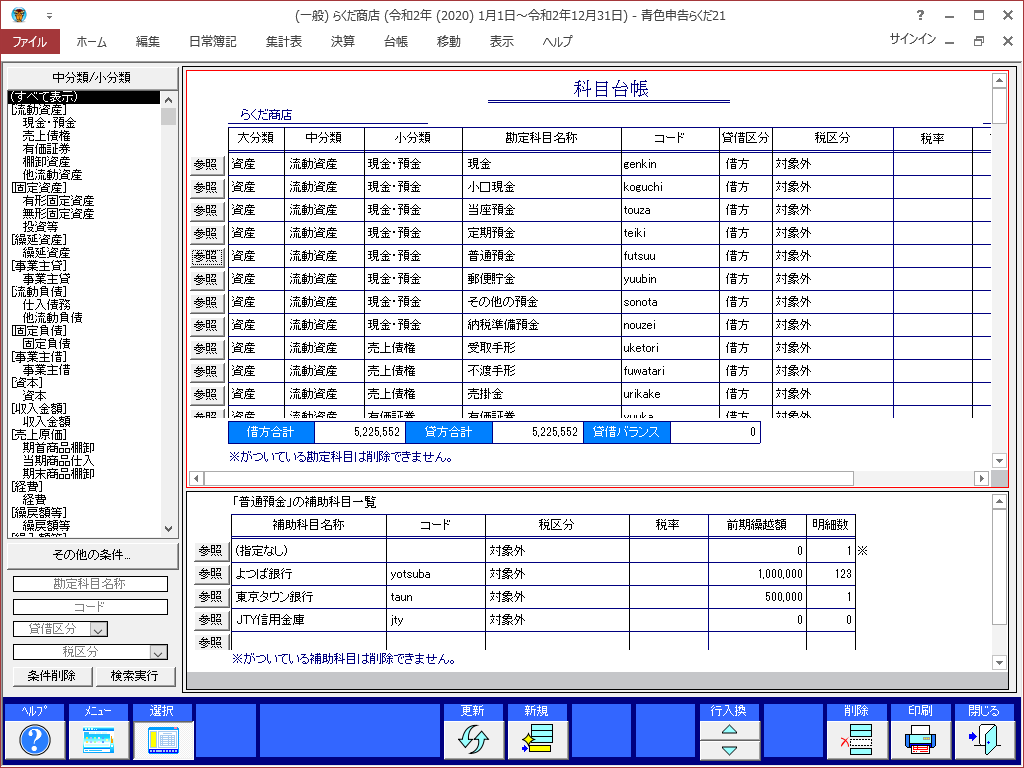Select 収入金額 in category list

tap(46, 422)
